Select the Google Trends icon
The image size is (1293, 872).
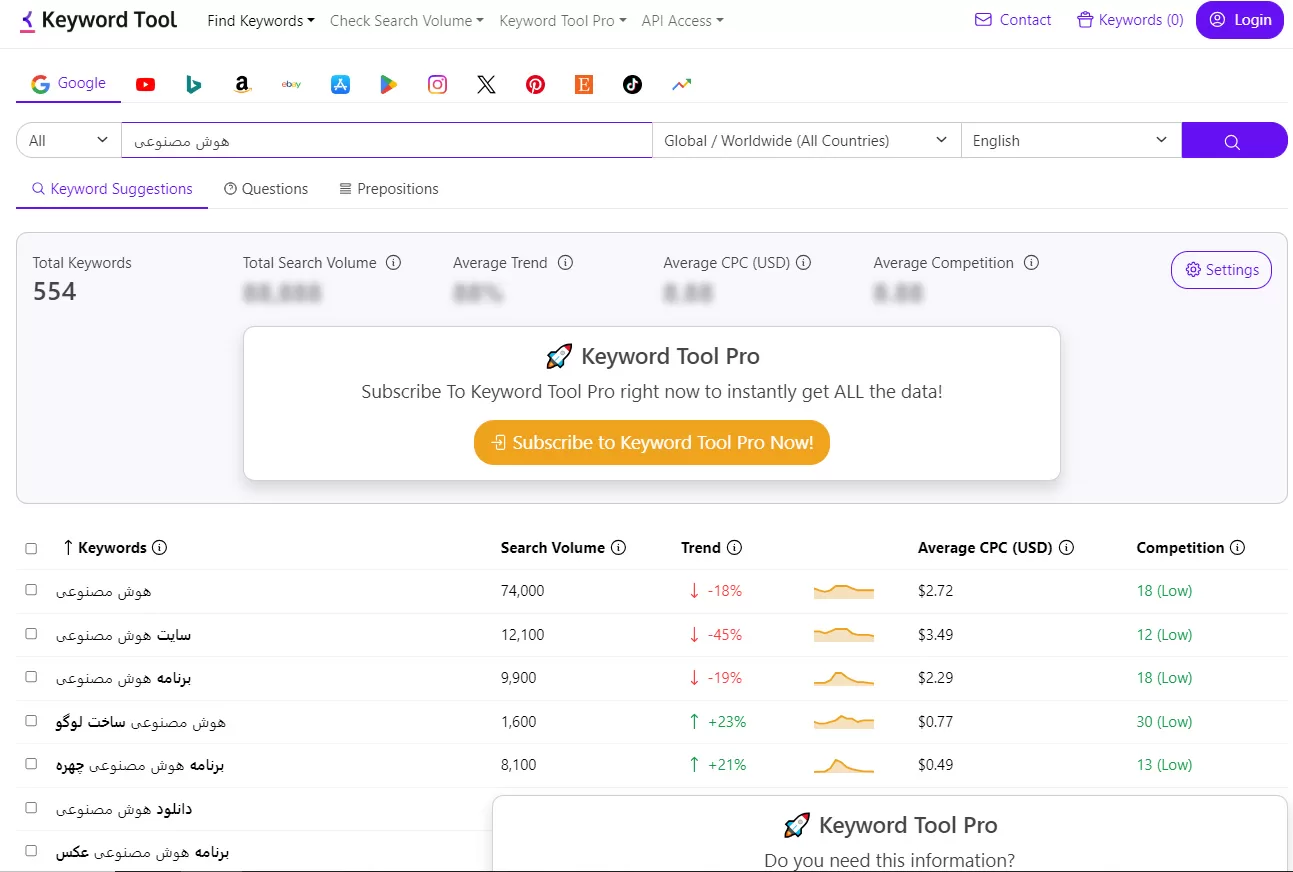point(681,85)
